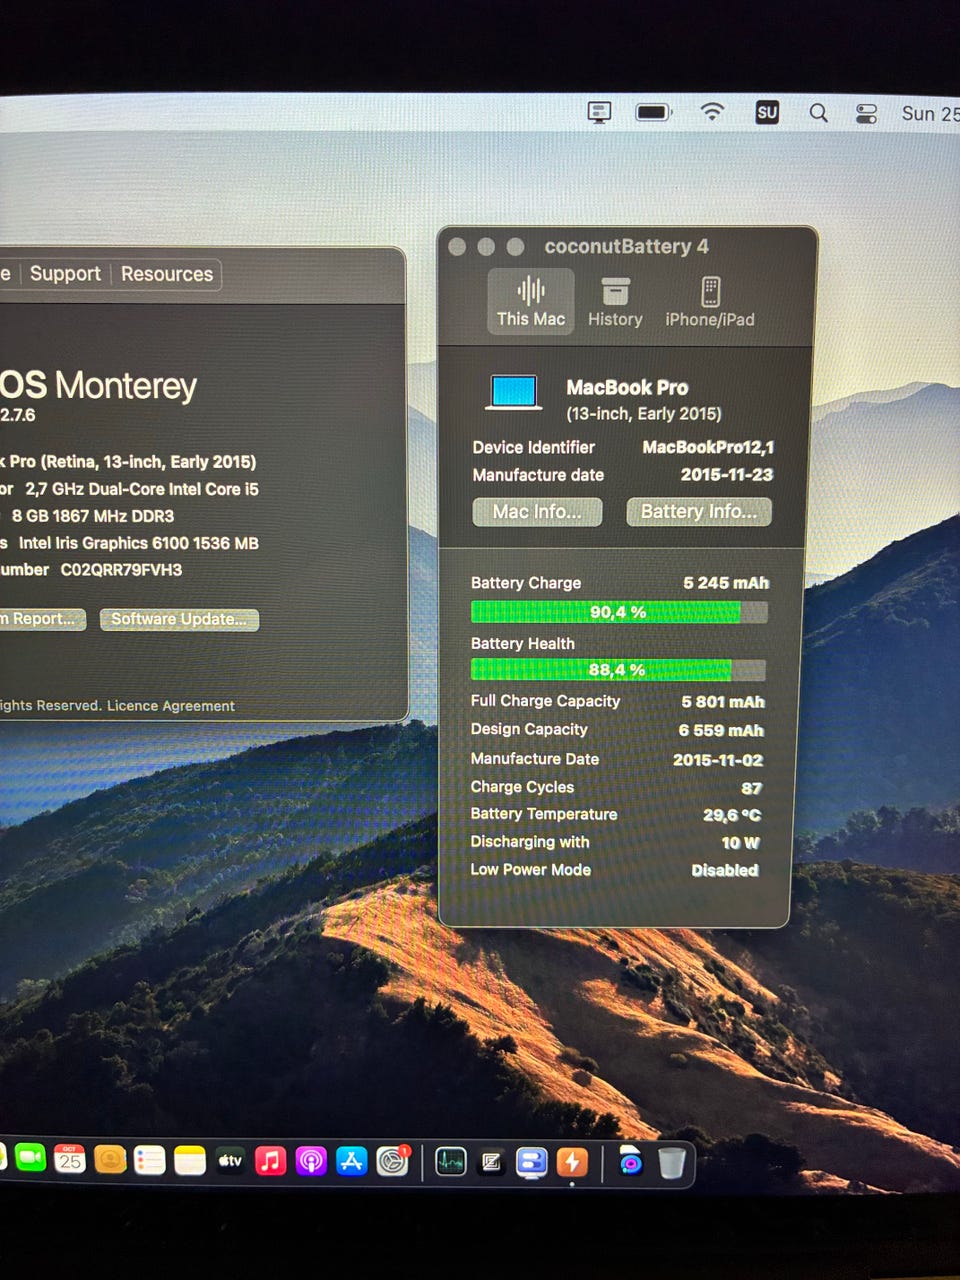Open the Music app in the dock
Image resolution: width=960 pixels, height=1280 pixels.
(270, 1161)
